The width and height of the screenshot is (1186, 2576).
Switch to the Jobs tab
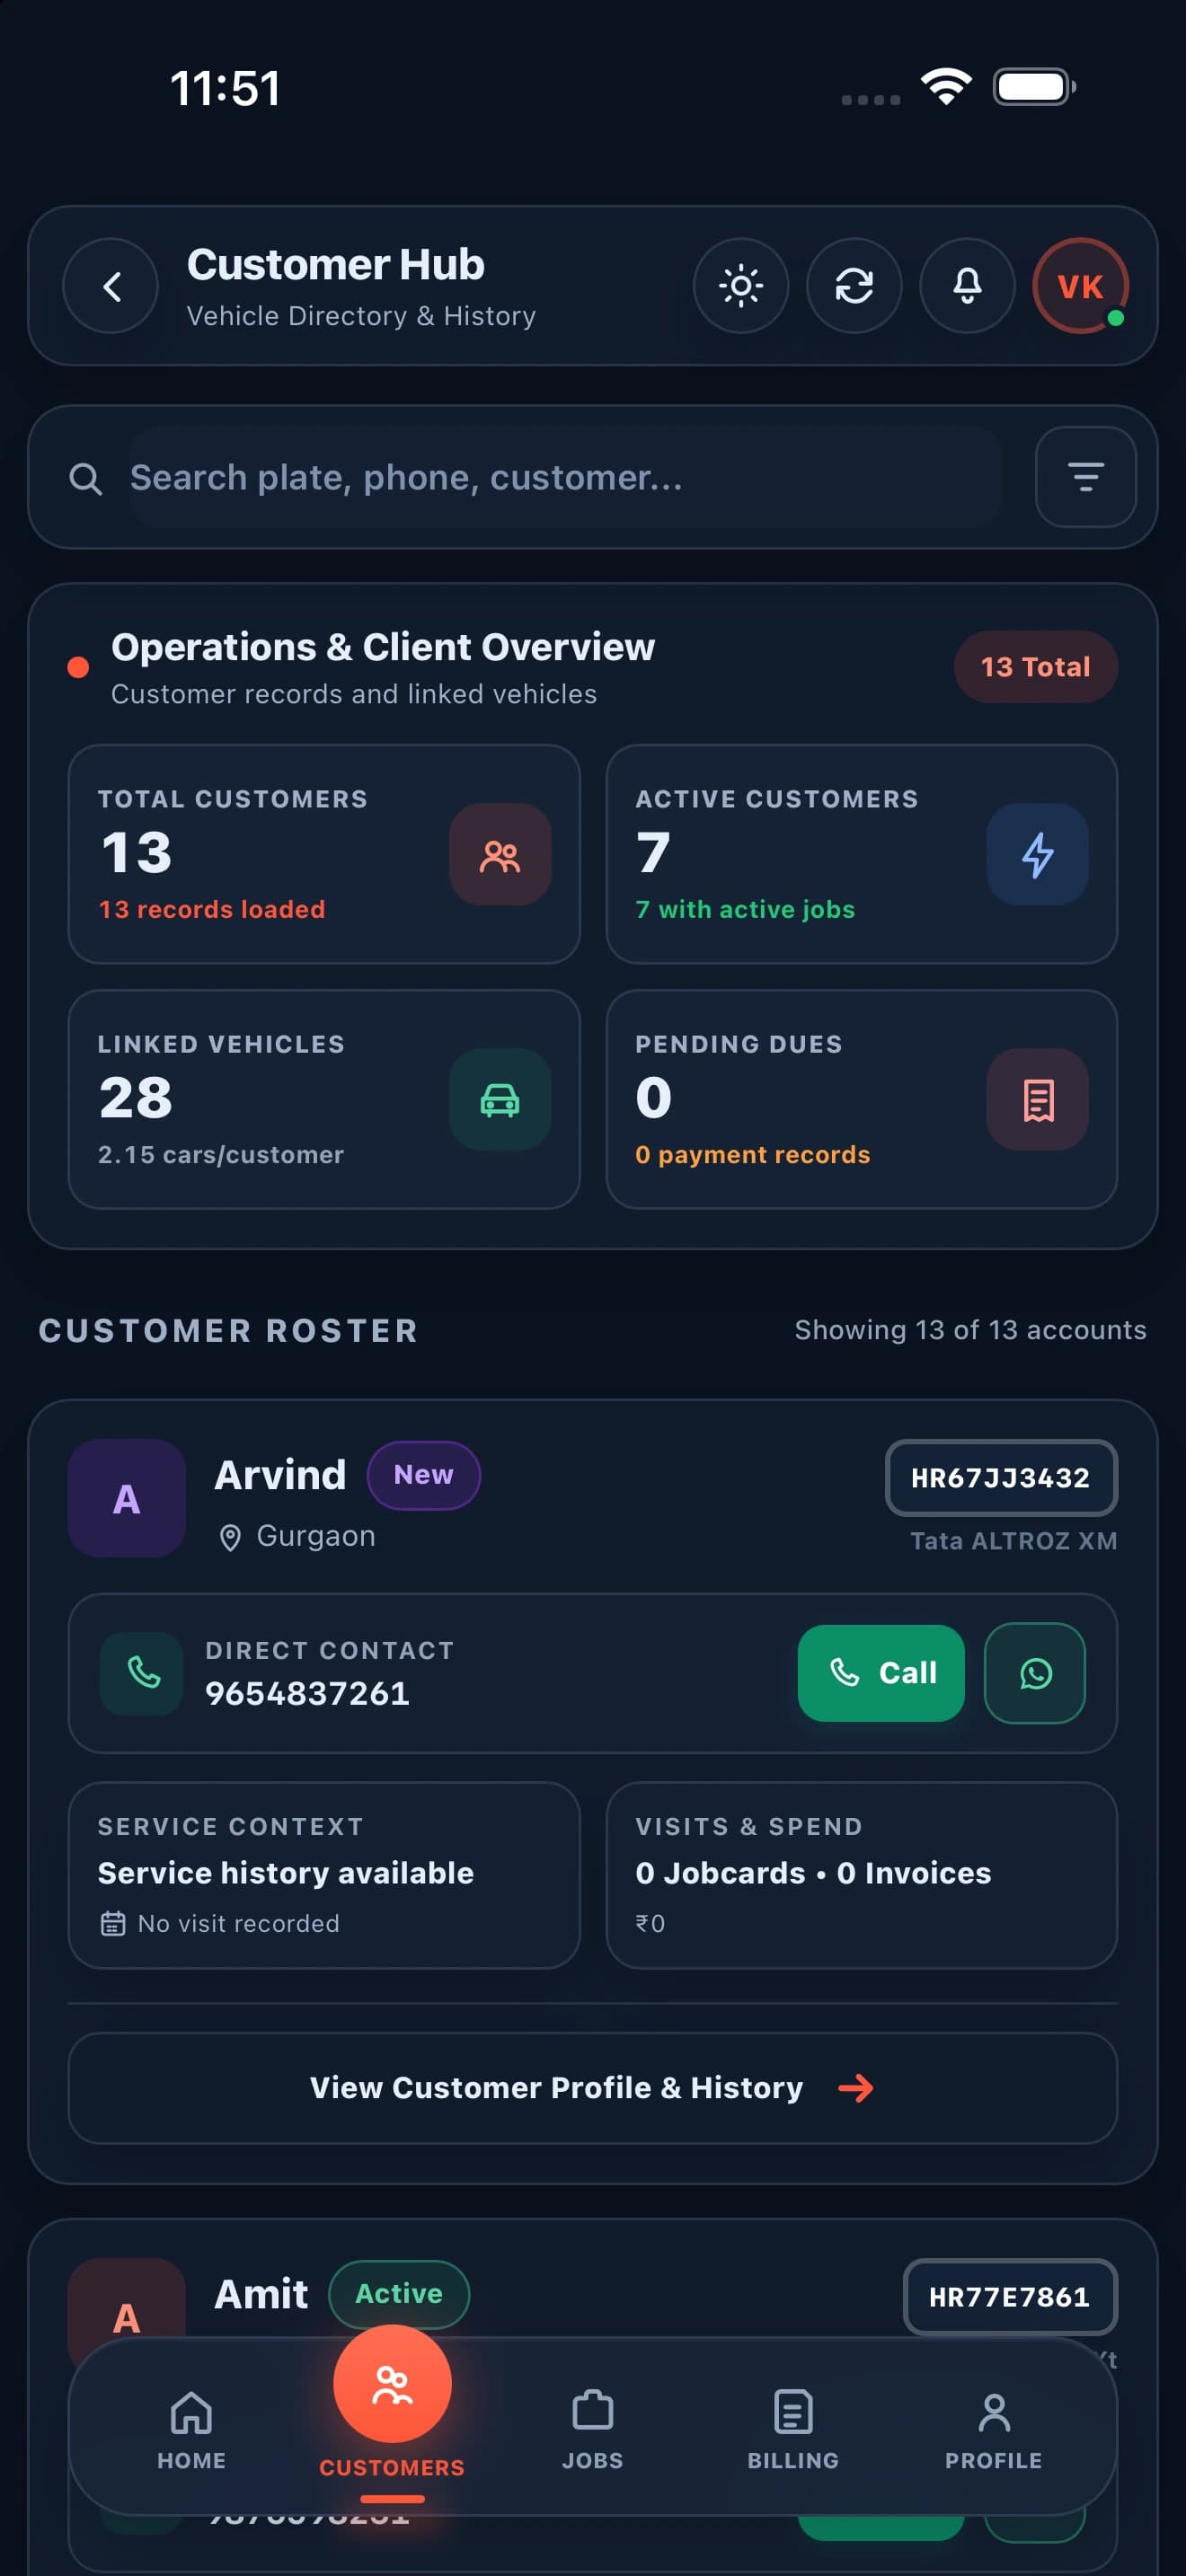click(x=592, y=2431)
